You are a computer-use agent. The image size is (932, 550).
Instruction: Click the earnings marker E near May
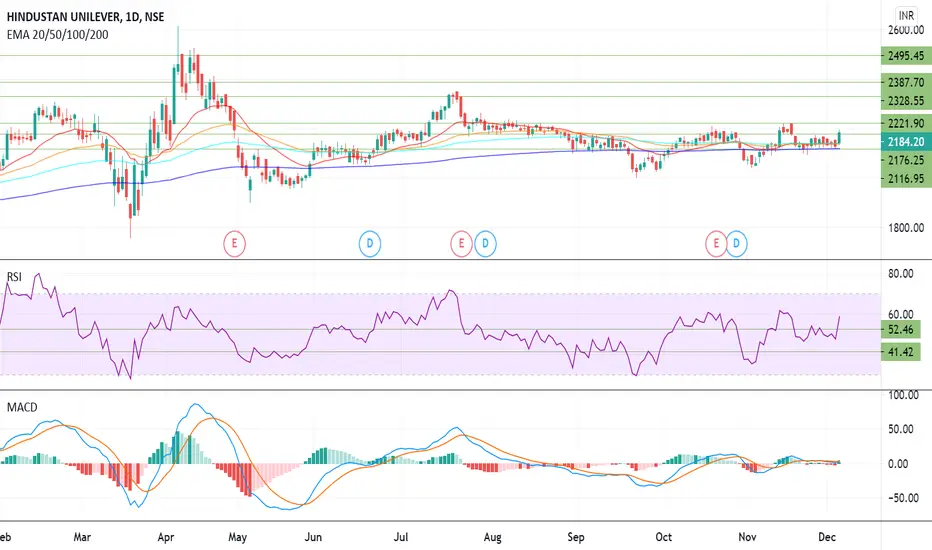[x=234, y=244]
